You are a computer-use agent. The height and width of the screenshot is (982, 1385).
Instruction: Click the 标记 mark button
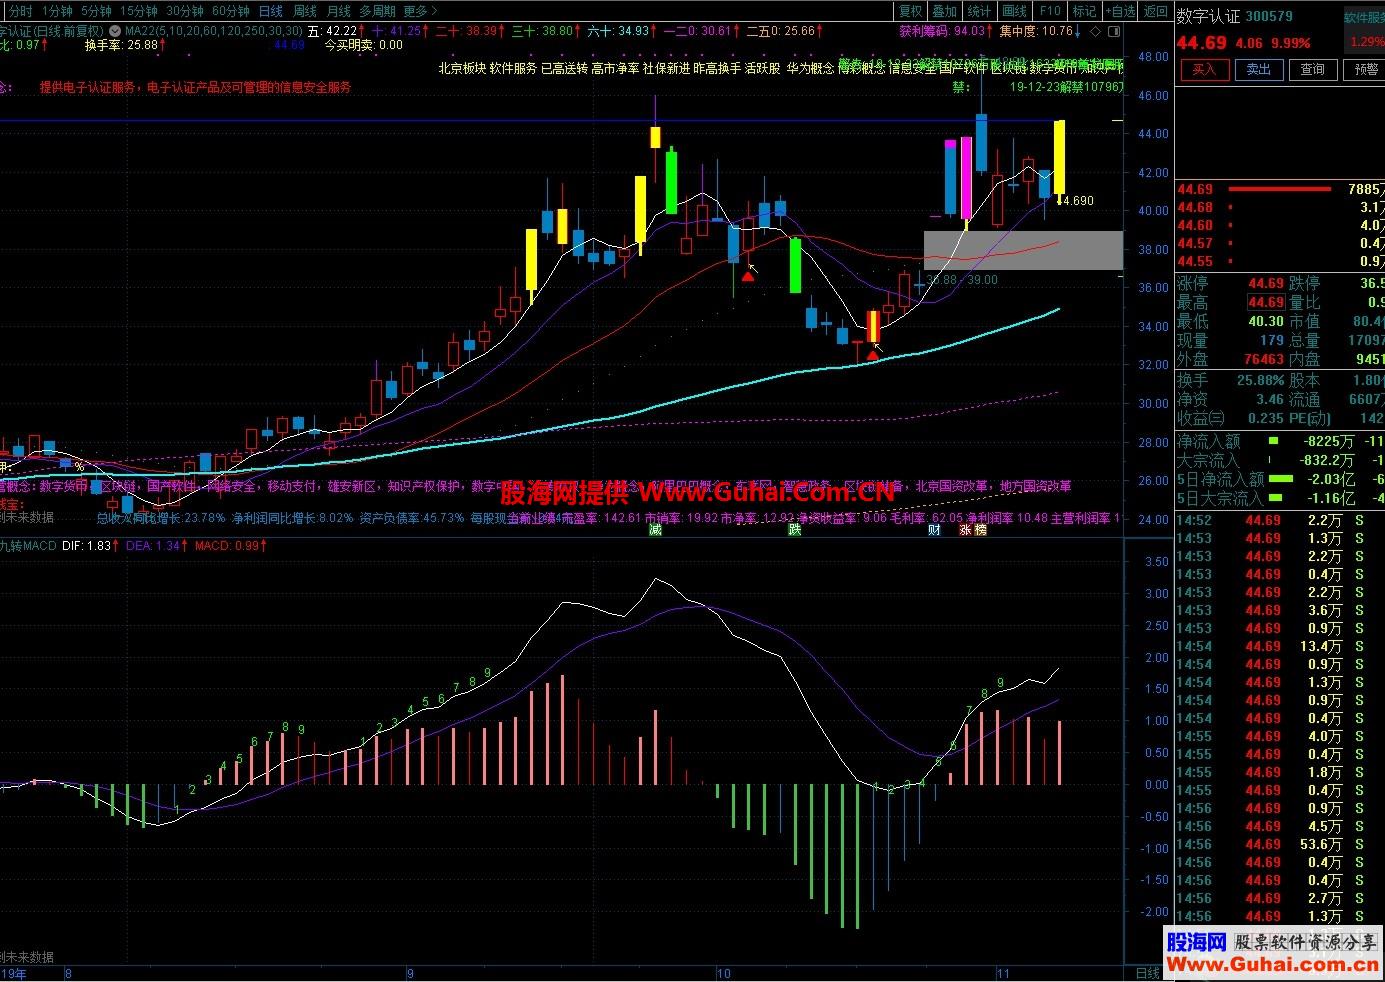[x=1084, y=11]
